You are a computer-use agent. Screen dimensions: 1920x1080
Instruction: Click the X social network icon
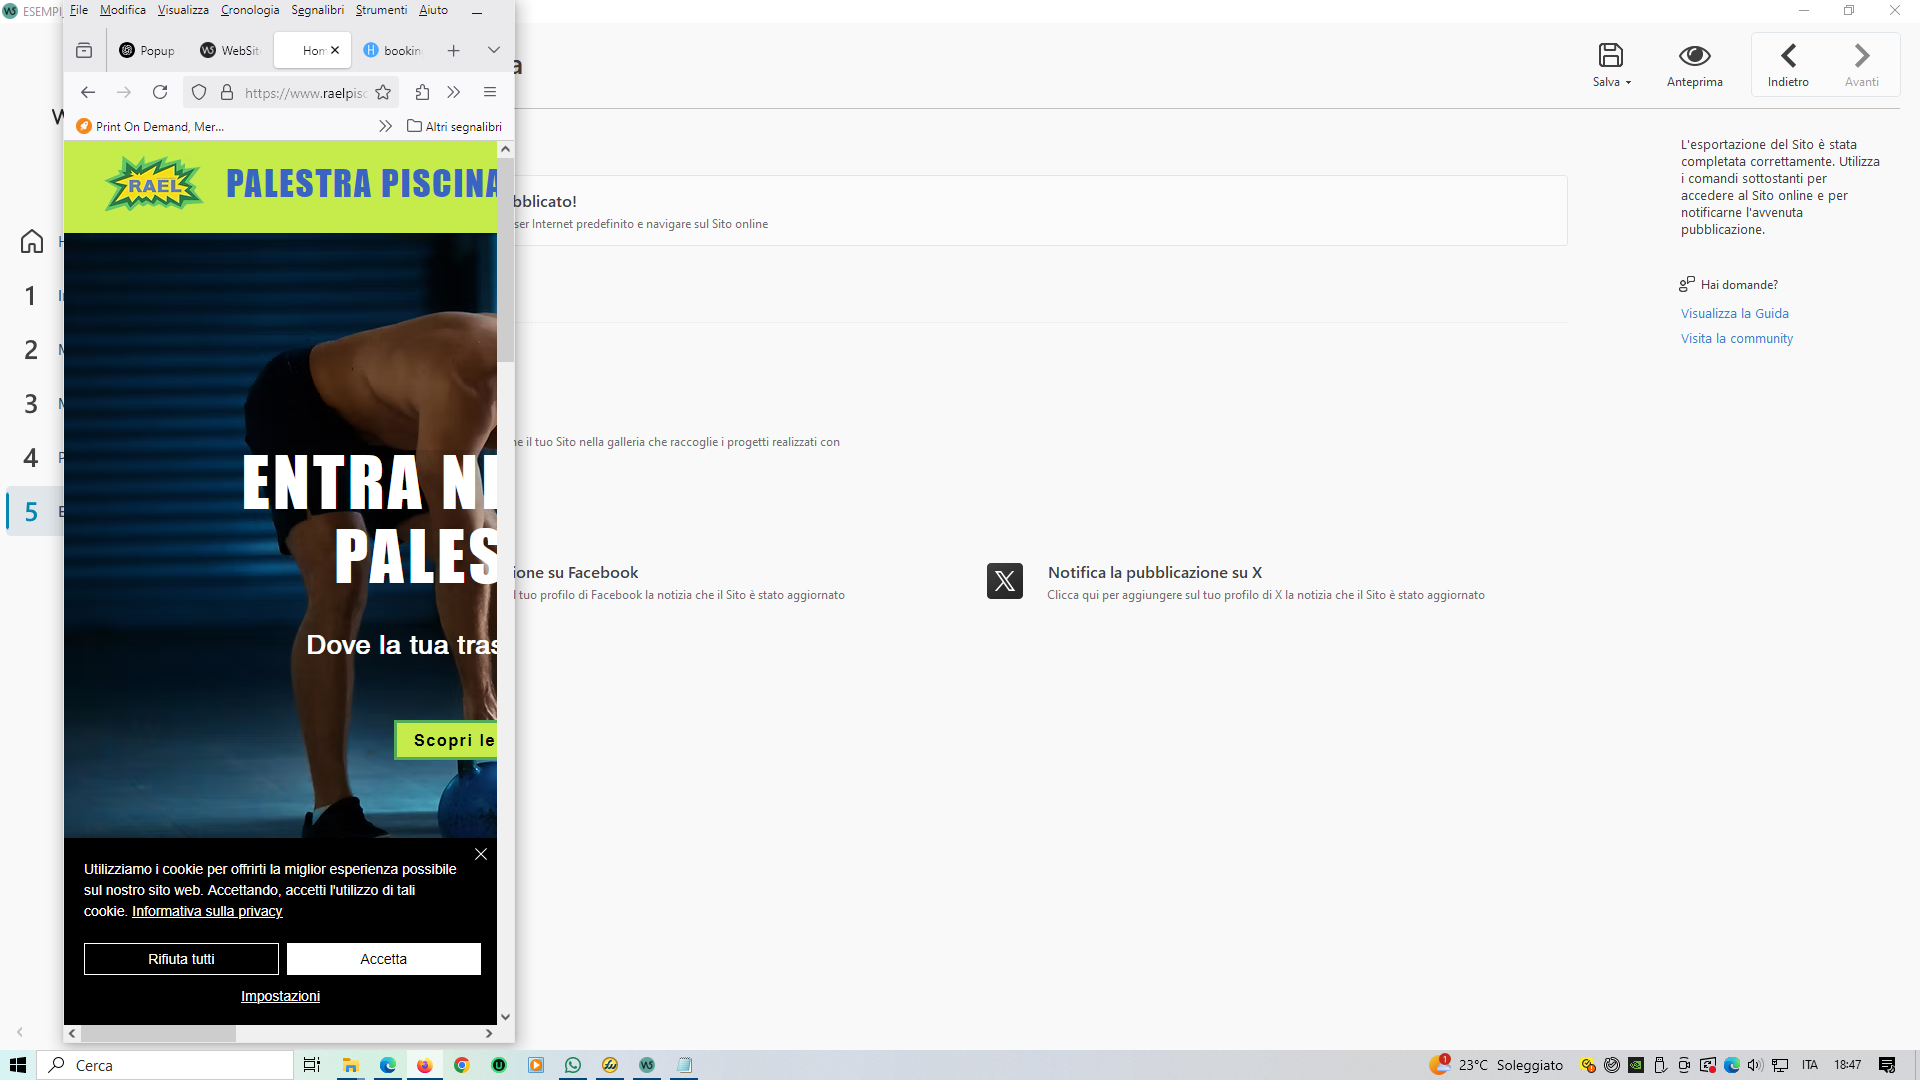click(x=1005, y=581)
